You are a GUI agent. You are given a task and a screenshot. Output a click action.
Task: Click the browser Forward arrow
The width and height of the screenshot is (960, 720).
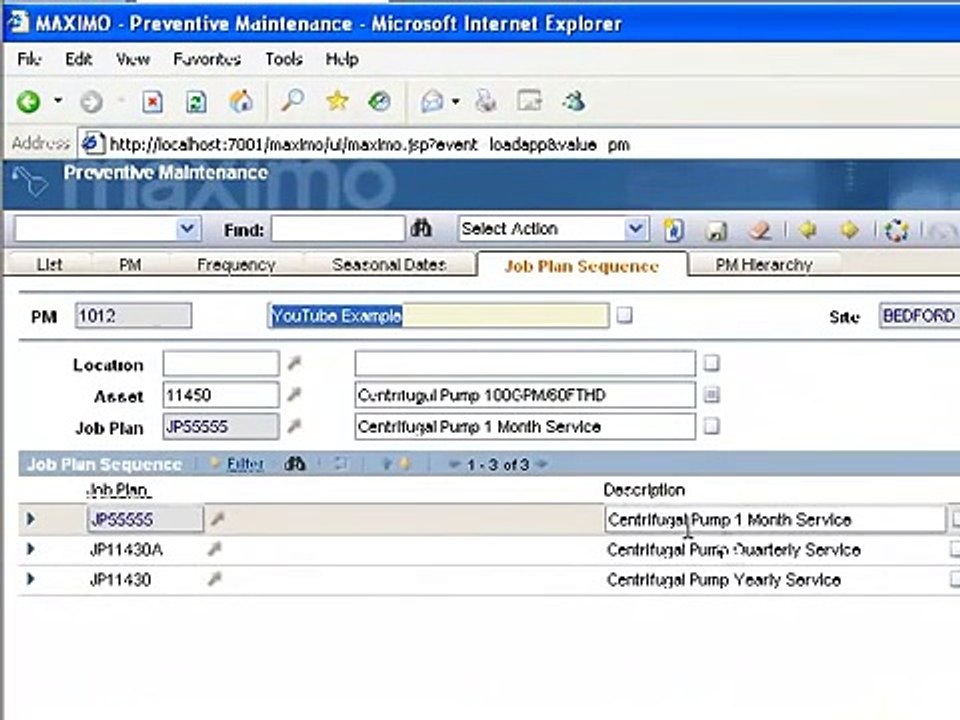(x=92, y=102)
